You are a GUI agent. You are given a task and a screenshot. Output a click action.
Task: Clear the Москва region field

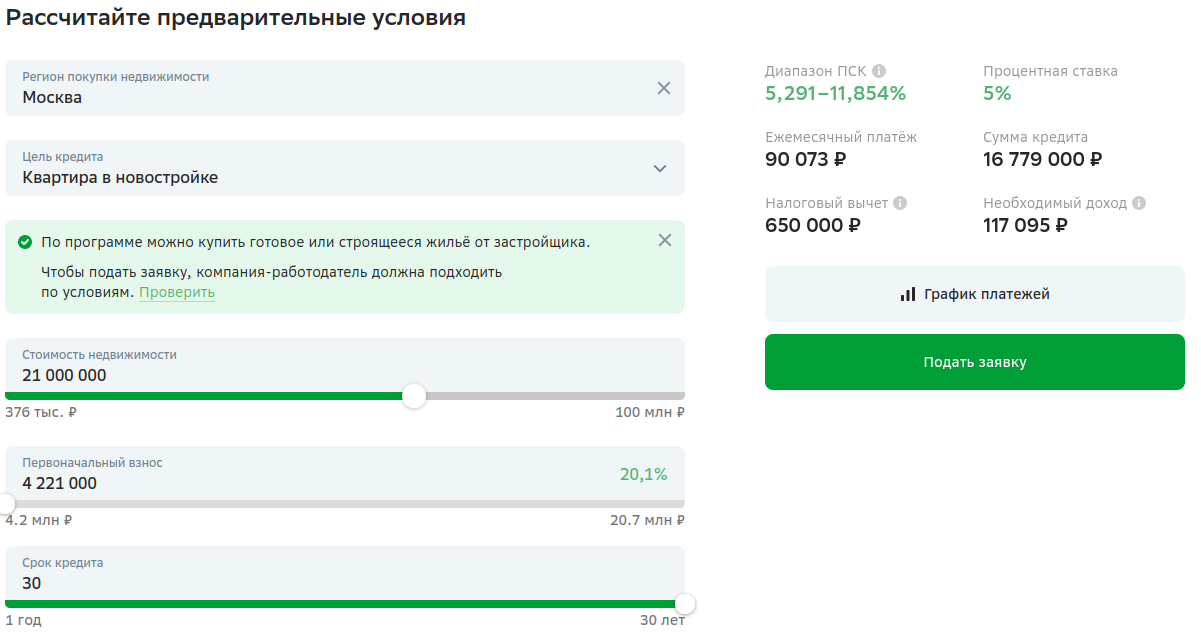click(663, 88)
